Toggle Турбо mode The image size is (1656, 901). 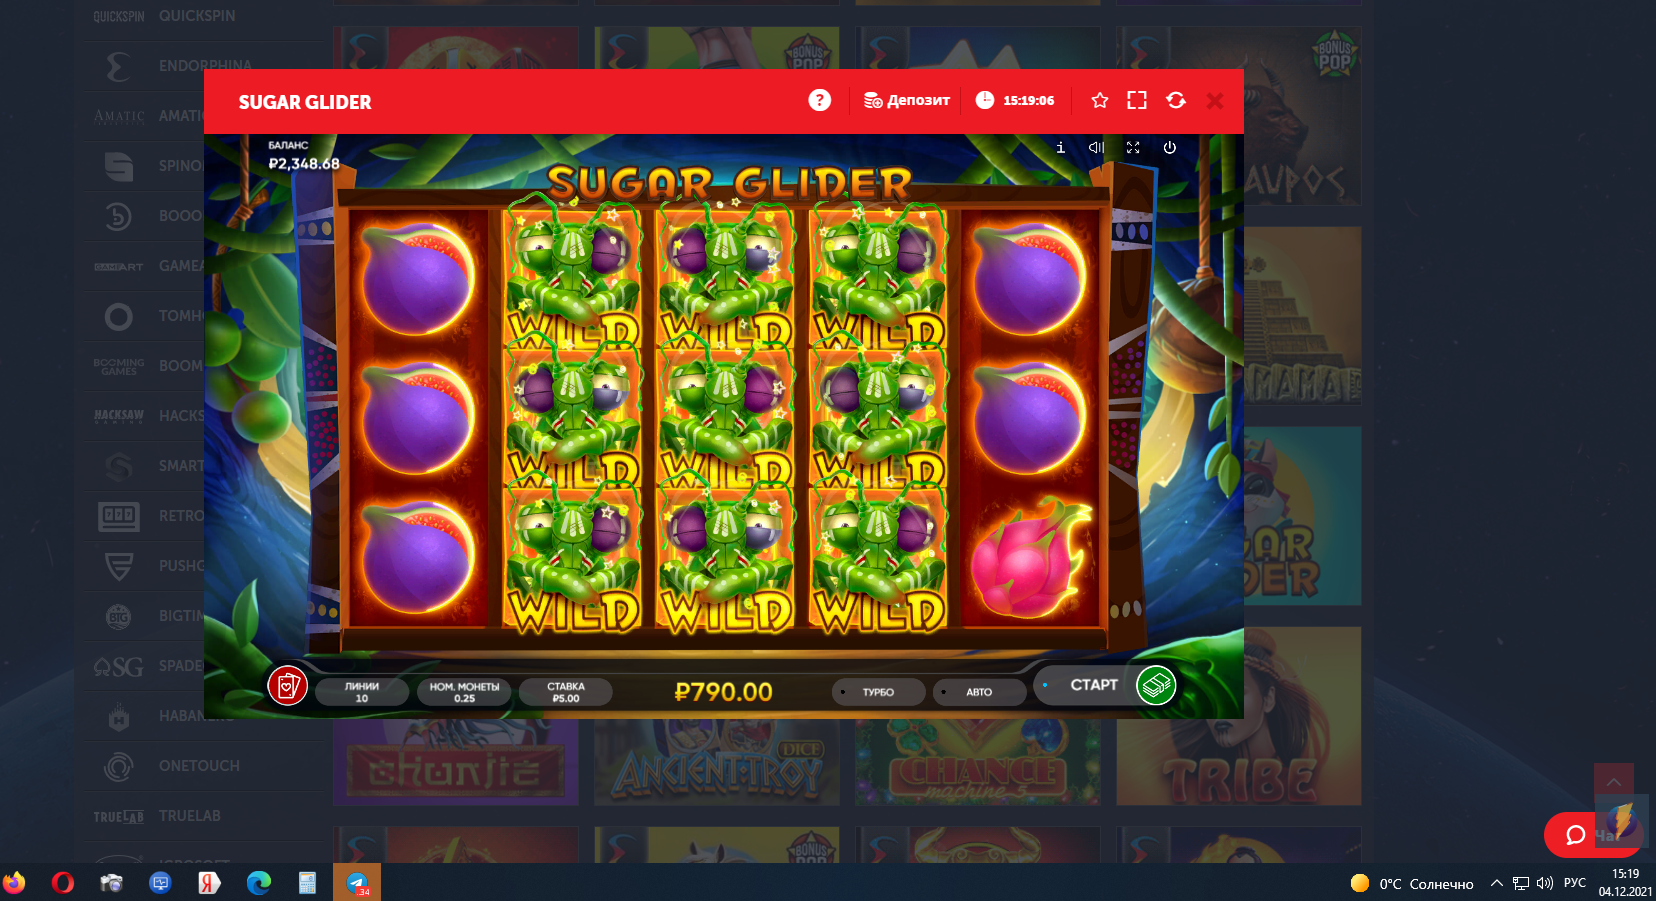[878, 692]
